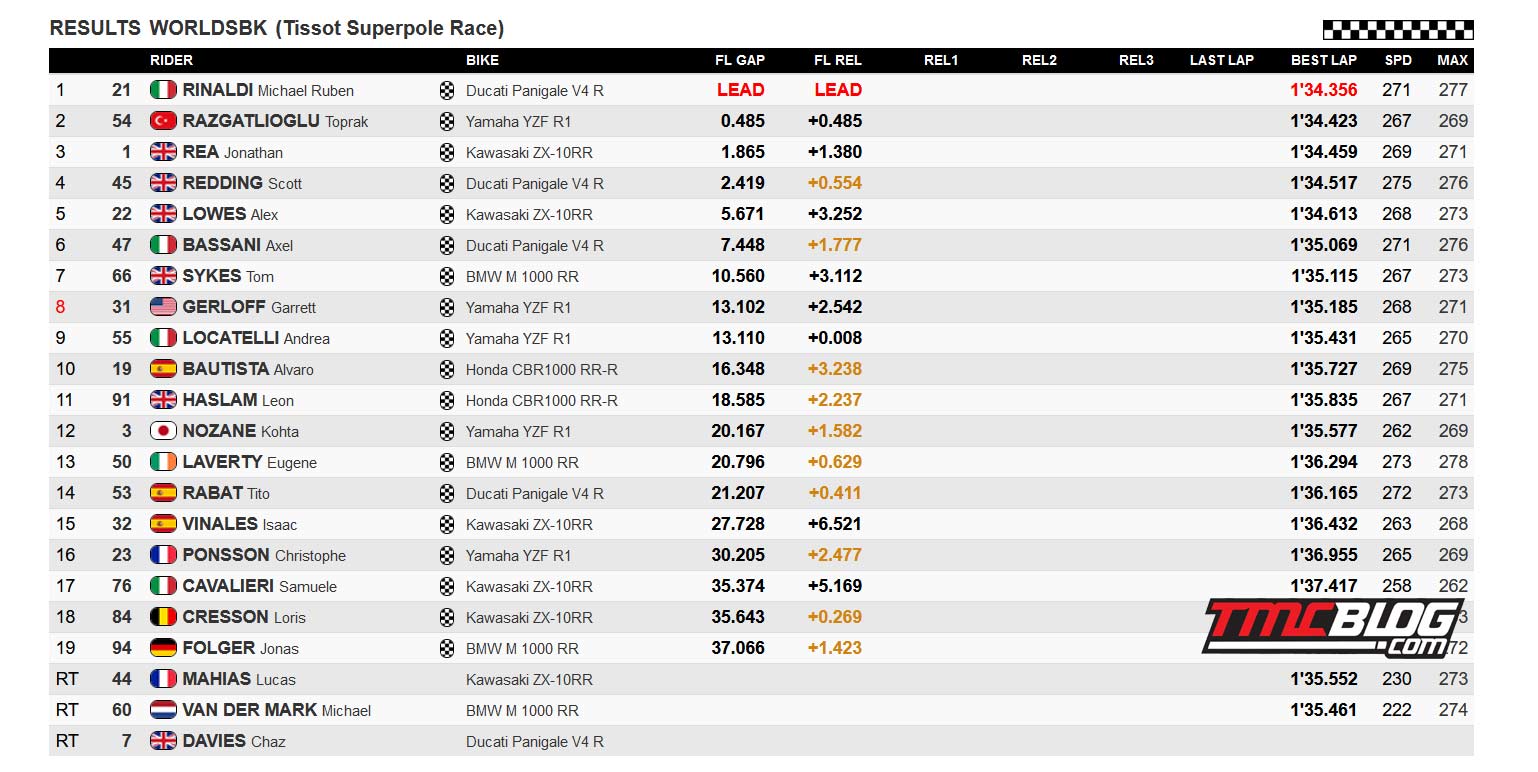Click the Yamaha YZF R1 cell for GERLOFF
The height and width of the screenshot is (772, 1538).
519,307
